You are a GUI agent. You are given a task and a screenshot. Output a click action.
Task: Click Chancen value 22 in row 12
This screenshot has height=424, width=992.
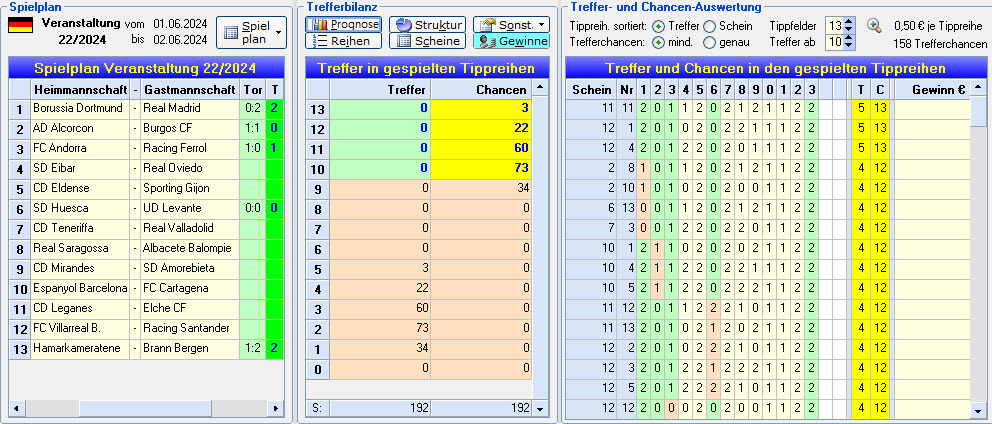[x=481, y=128]
